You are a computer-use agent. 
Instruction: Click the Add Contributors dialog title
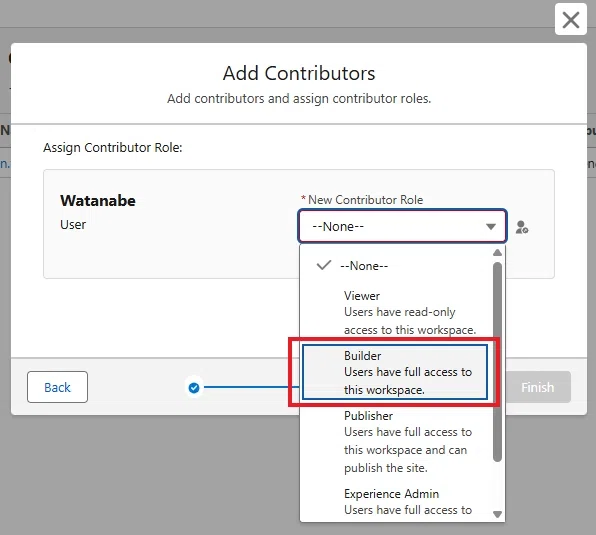[x=299, y=73]
